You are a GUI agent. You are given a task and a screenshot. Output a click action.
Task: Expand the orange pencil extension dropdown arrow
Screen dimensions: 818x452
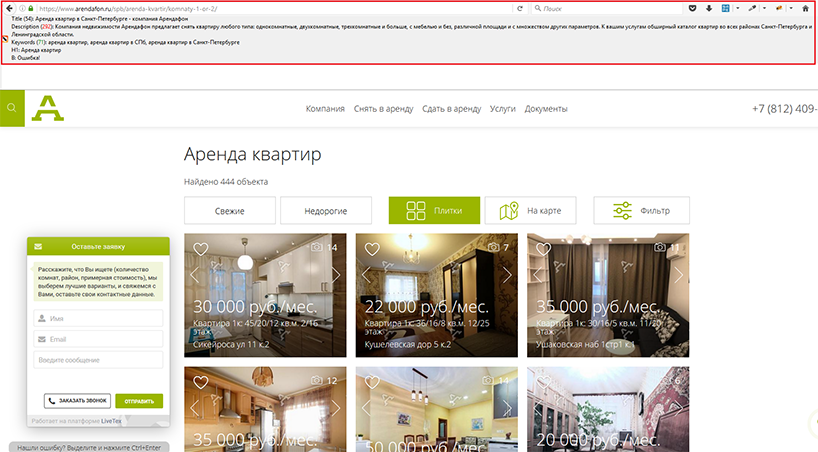tap(791, 8)
